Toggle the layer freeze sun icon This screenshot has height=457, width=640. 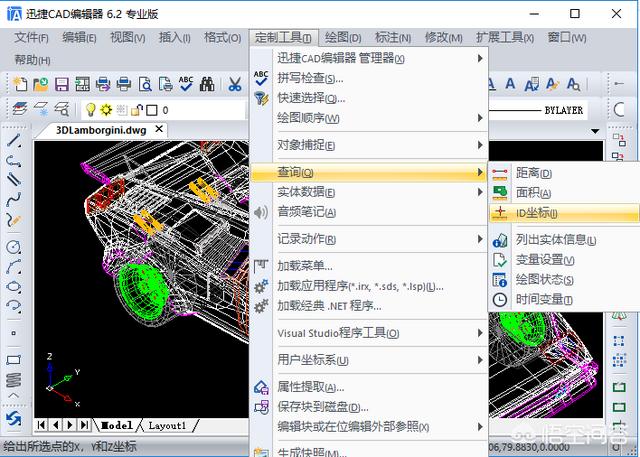click(x=106, y=110)
